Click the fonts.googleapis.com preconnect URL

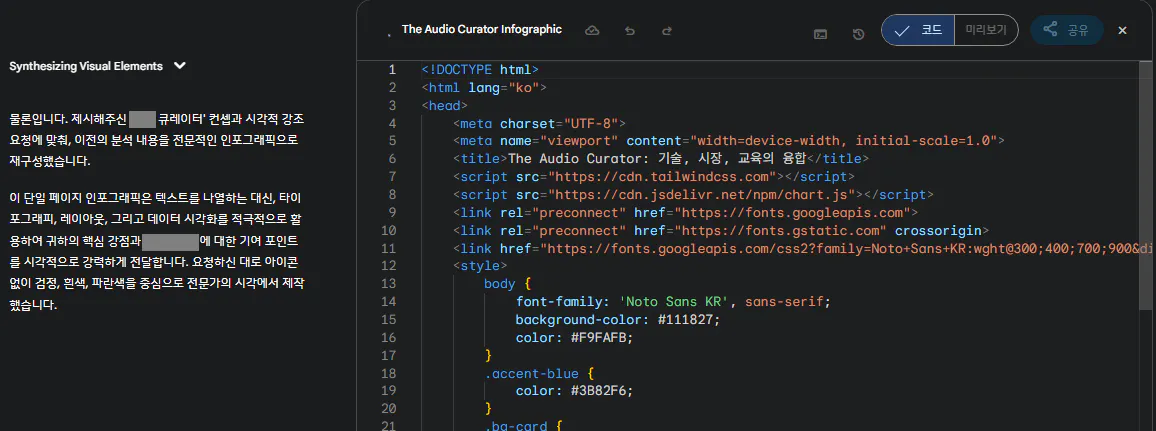pyautogui.click(x=798, y=213)
